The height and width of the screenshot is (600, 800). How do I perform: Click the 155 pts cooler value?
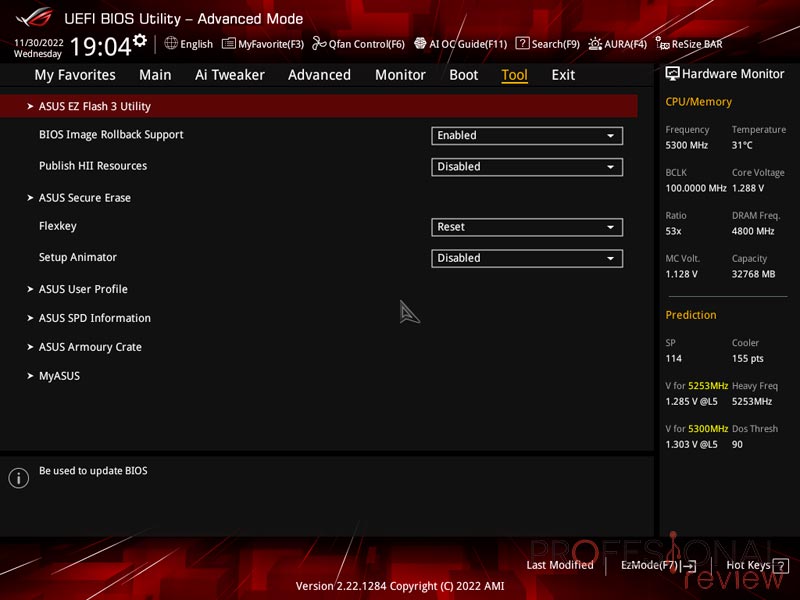coord(747,358)
